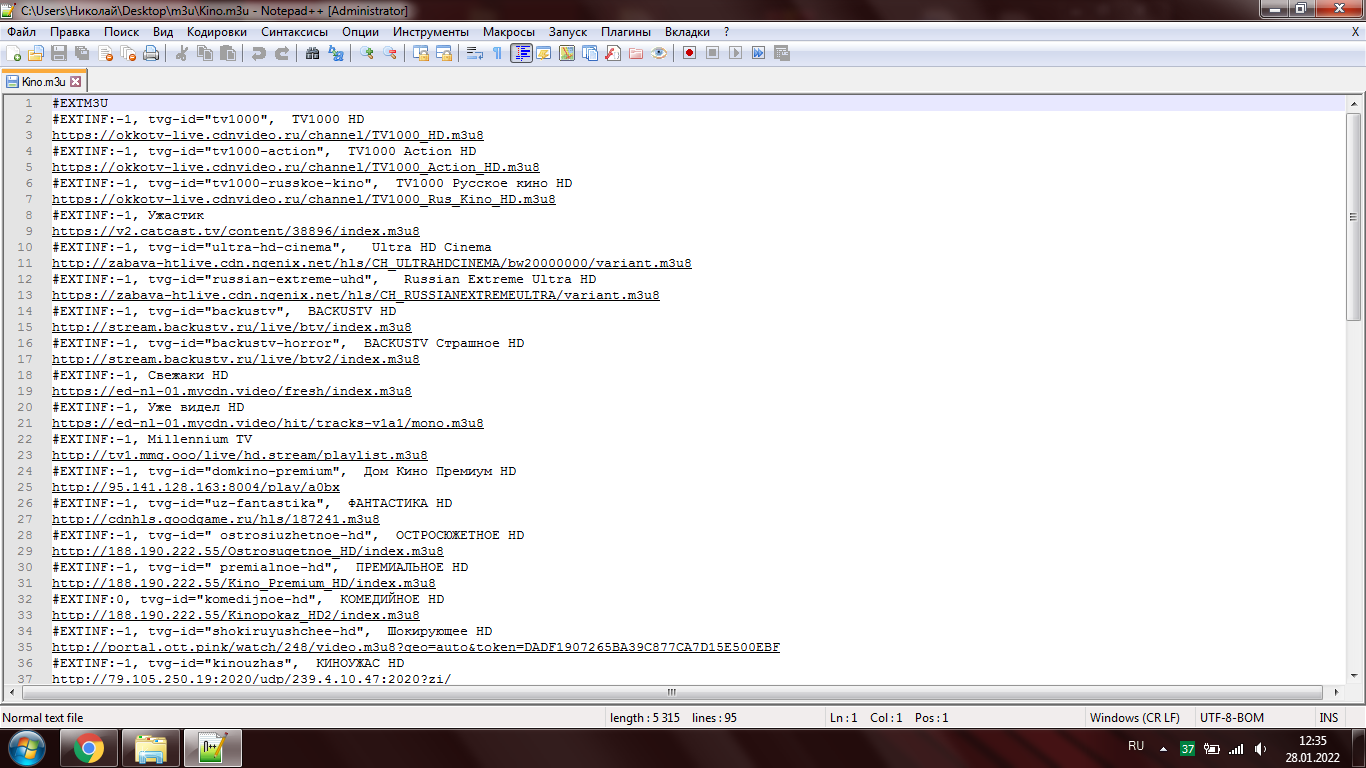Open Google Chrome from the taskbar
Image resolution: width=1366 pixels, height=768 pixels.
pyautogui.click(x=89, y=747)
